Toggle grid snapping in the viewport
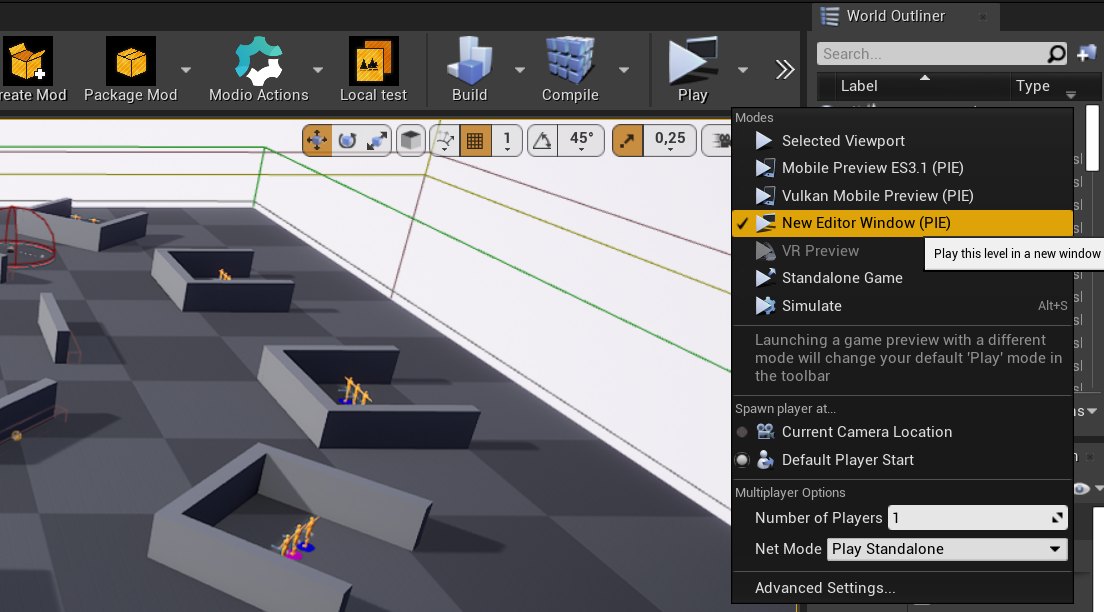 (x=475, y=140)
